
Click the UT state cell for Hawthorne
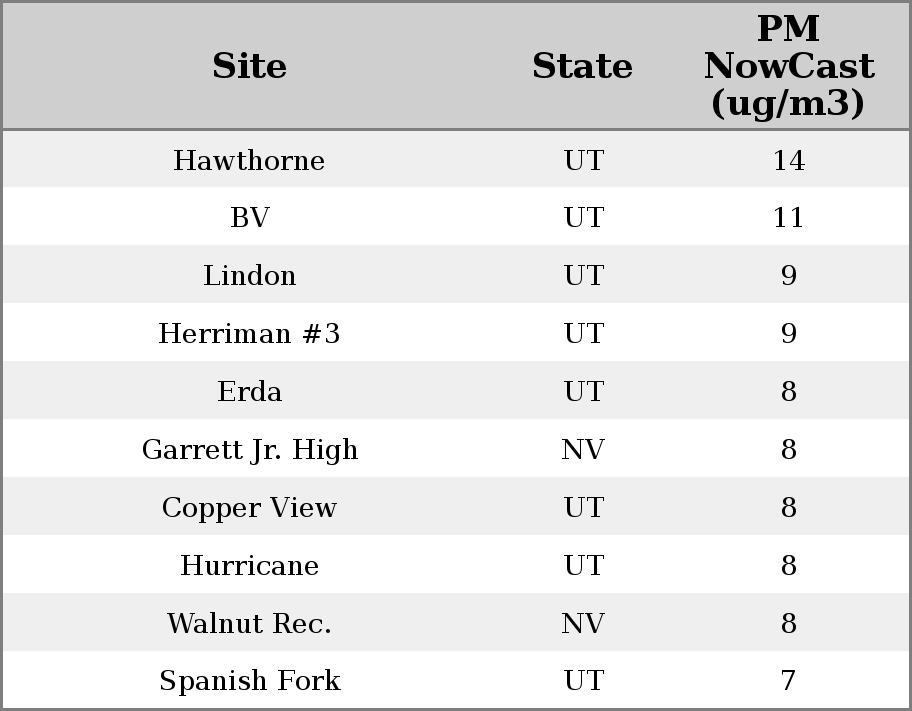point(583,160)
